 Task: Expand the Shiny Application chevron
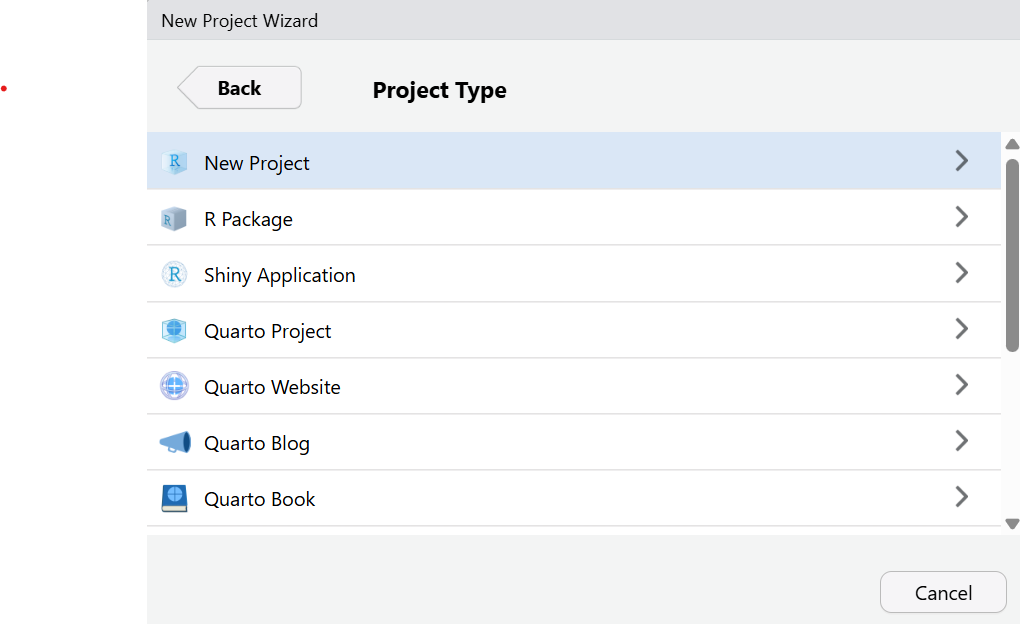pos(961,272)
